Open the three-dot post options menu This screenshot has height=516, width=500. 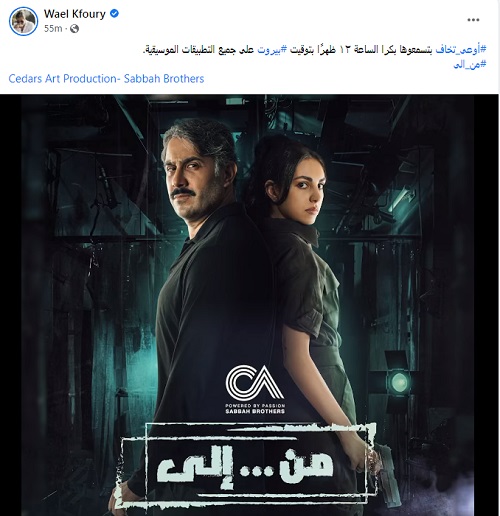[473, 20]
